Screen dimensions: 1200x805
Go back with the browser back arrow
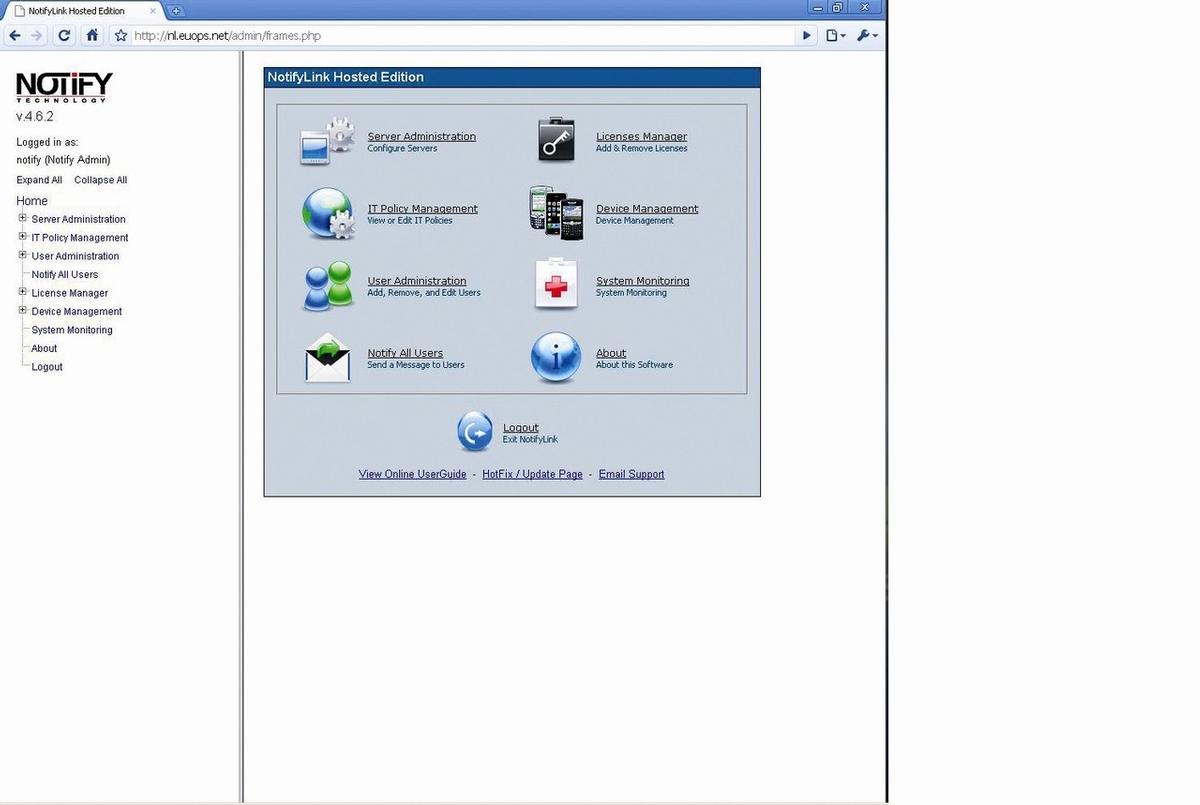pyautogui.click(x=14, y=35)
